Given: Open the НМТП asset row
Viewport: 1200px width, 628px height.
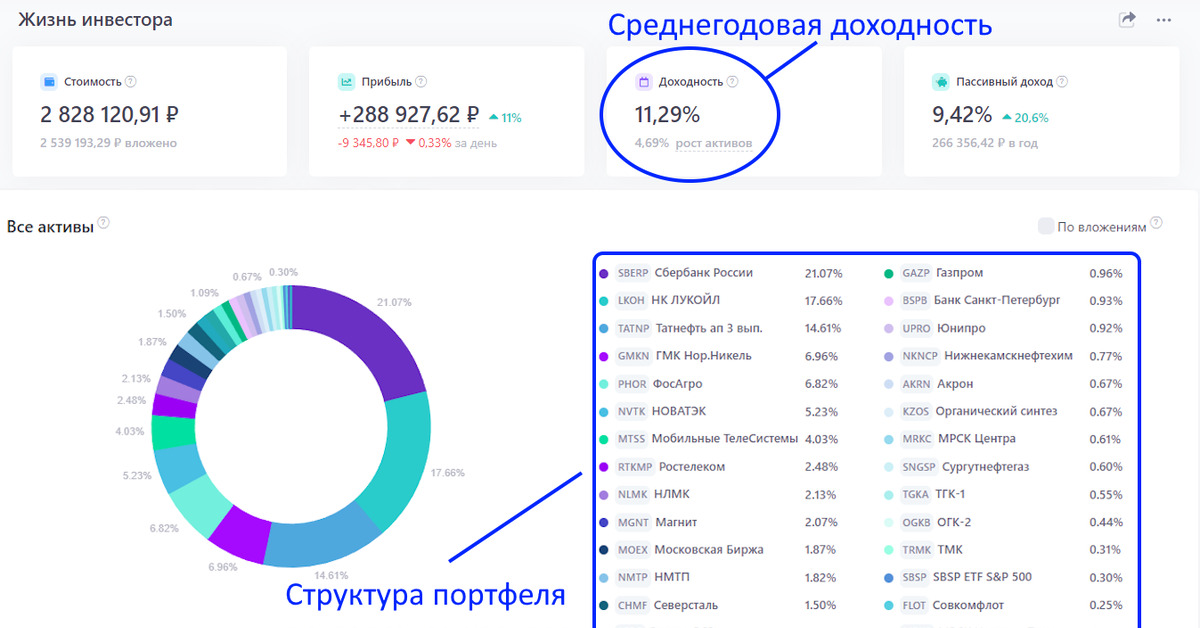Looking at the screenshot, I should (721, 577).
